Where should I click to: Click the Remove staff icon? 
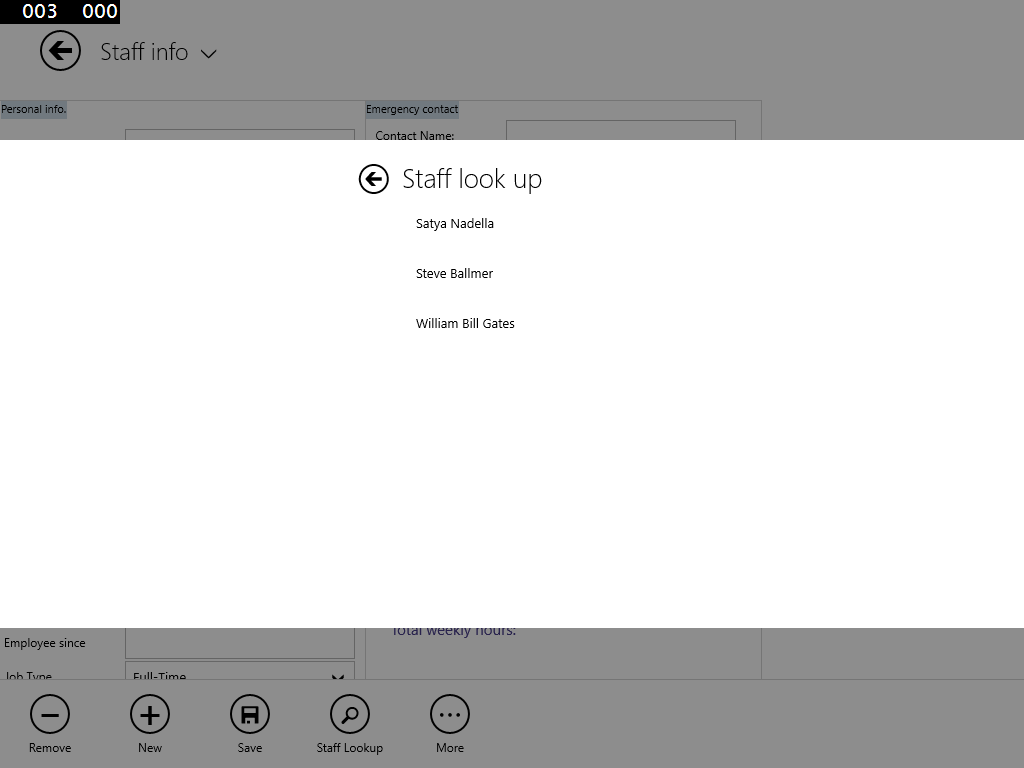click(x=50, y=714)
